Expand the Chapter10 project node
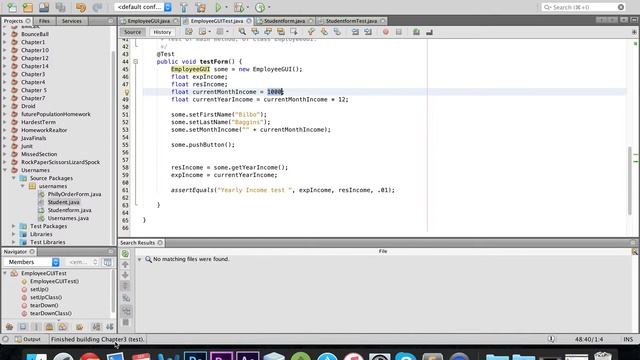640x360 pixels. pyautogui.click(x=5, y=50)
